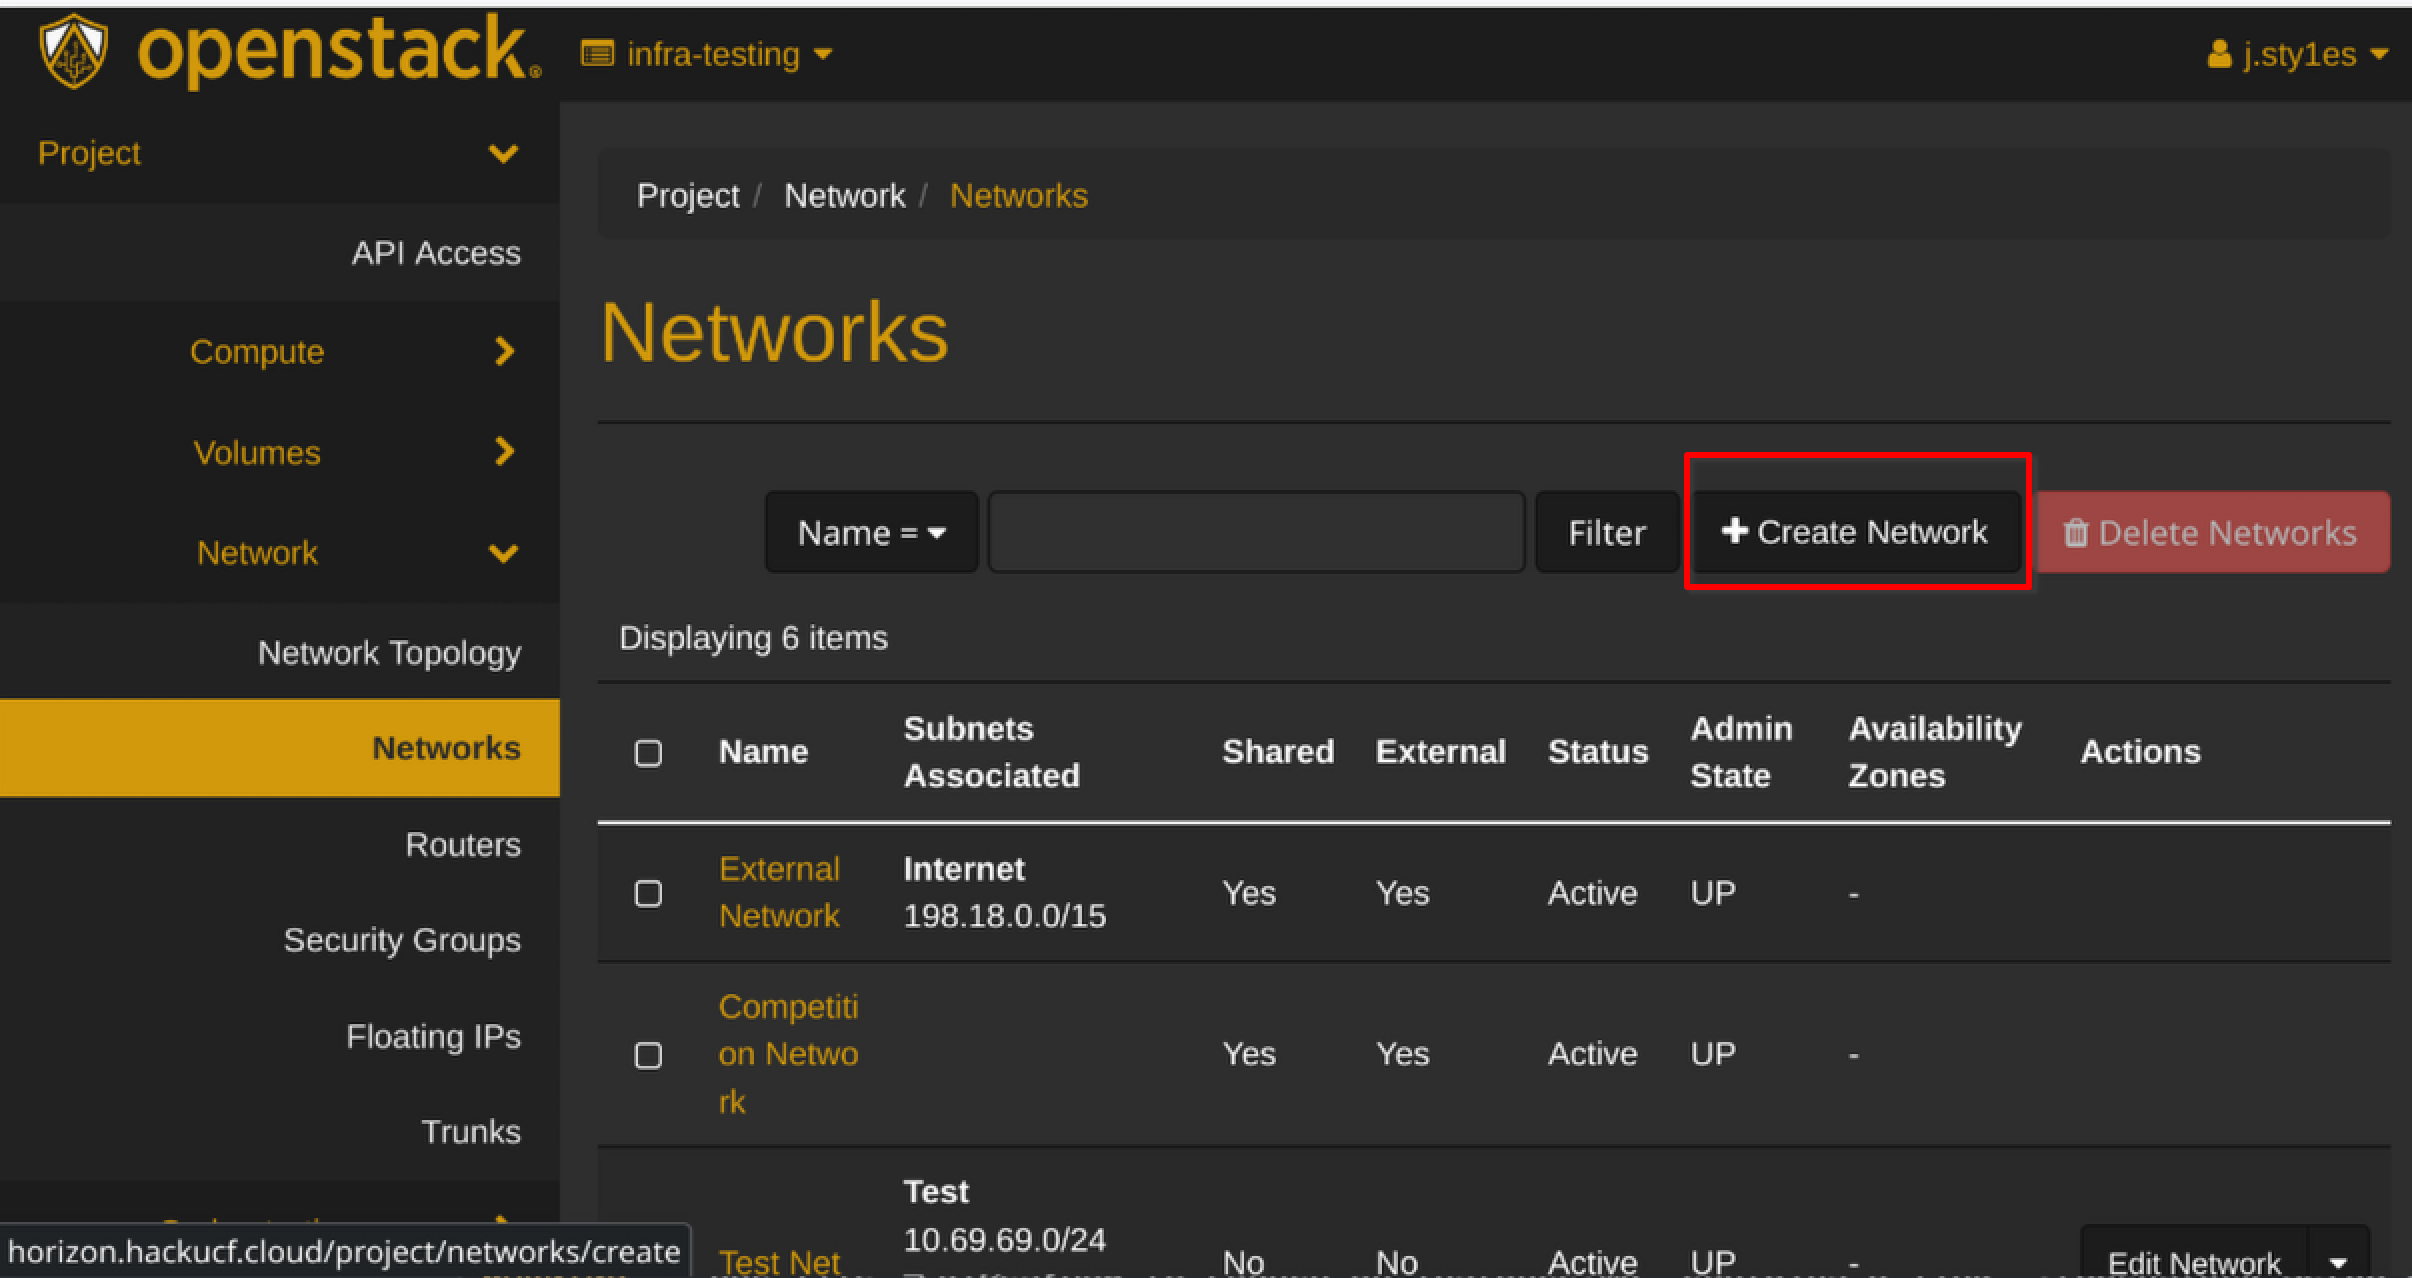Click Networks breadcrumb link

coord(1018,196)
